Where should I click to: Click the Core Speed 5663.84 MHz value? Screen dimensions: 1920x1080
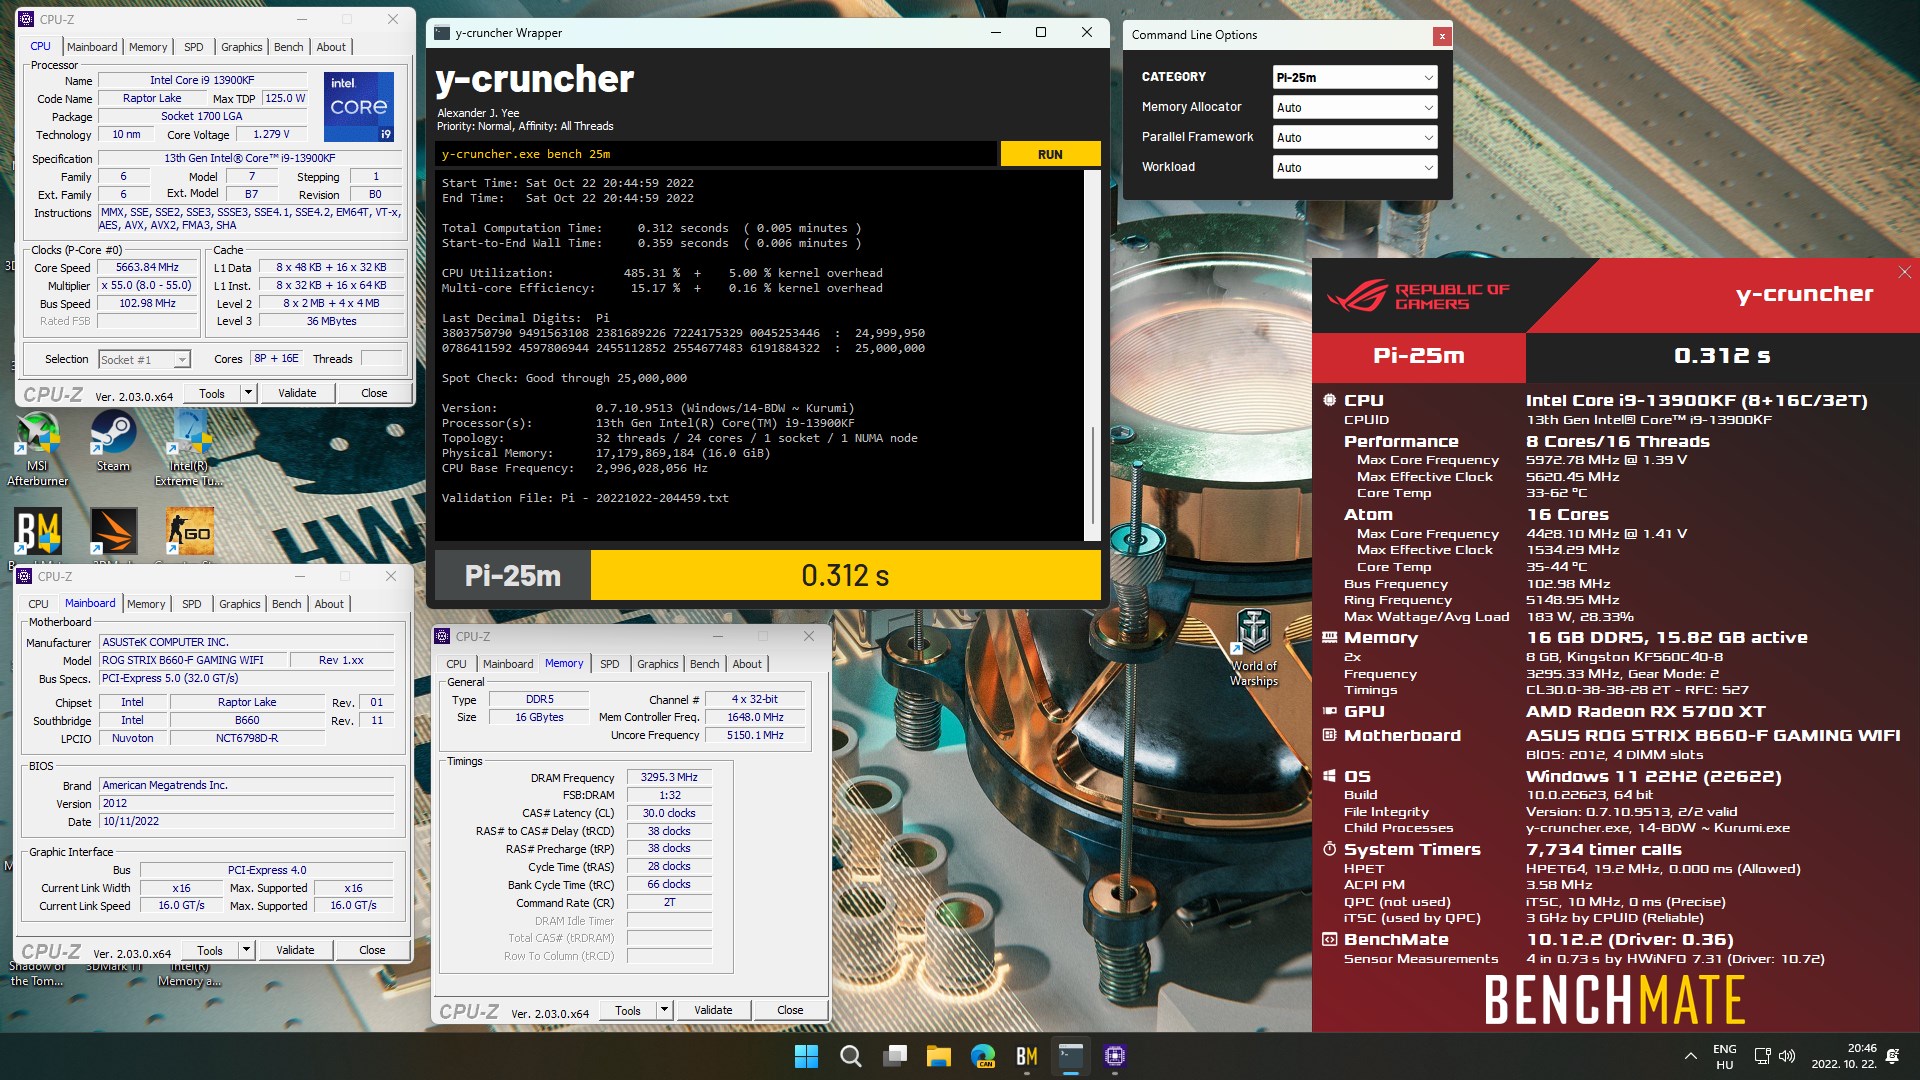point(147,267)
